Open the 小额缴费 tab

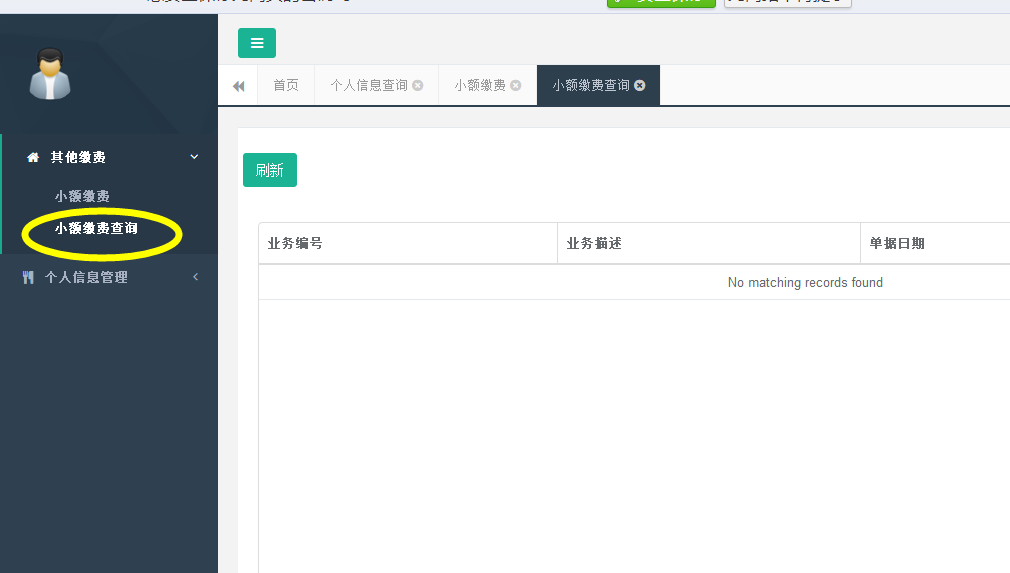click(x=480, y=86)
